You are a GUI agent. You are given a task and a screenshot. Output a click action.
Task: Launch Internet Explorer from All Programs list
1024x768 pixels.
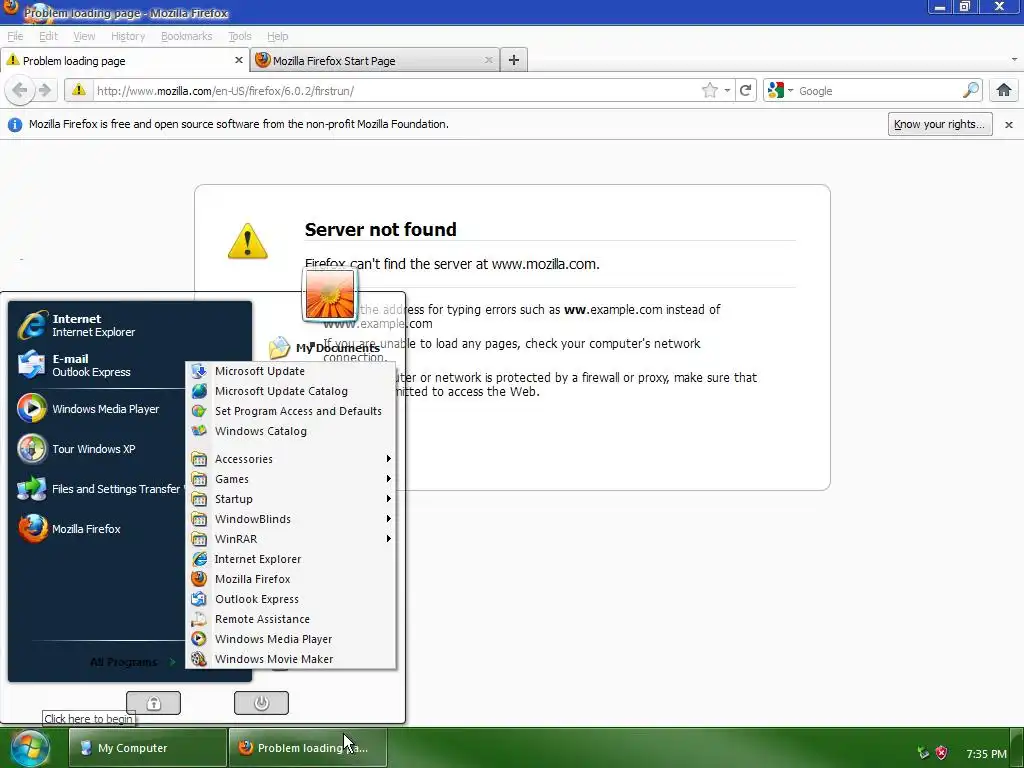click(291, 559)
